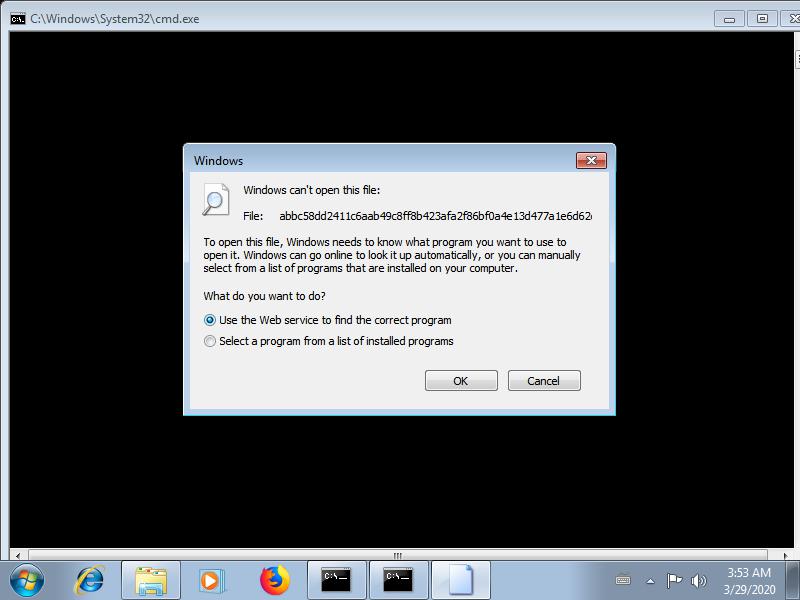This screenshot has height=600, width=800.
Task: Click the cmd horizontal scrollbar thumb
Action: (398, 555)
